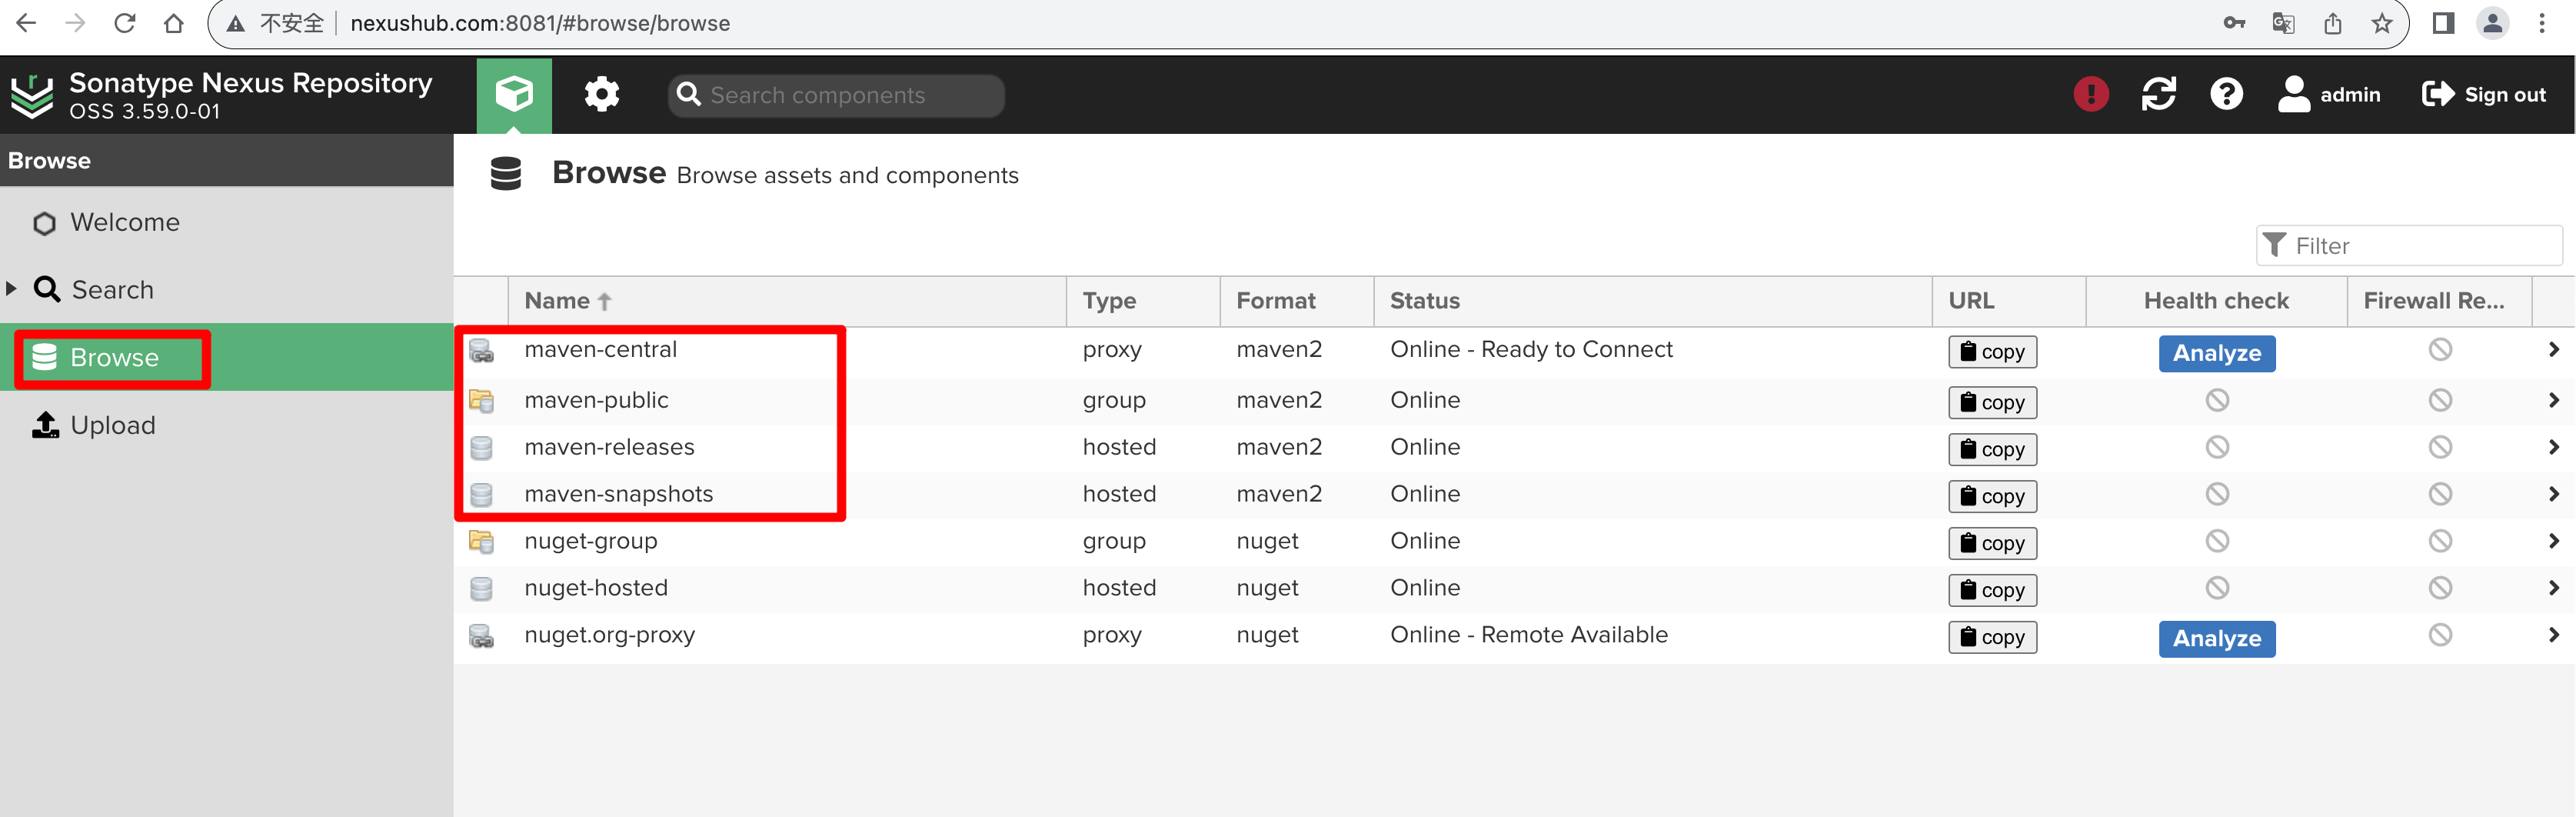Click the maven-central proxy repository icon
Screen dimensions: 2576x817
pyautogui.click(x=482, y=351)
